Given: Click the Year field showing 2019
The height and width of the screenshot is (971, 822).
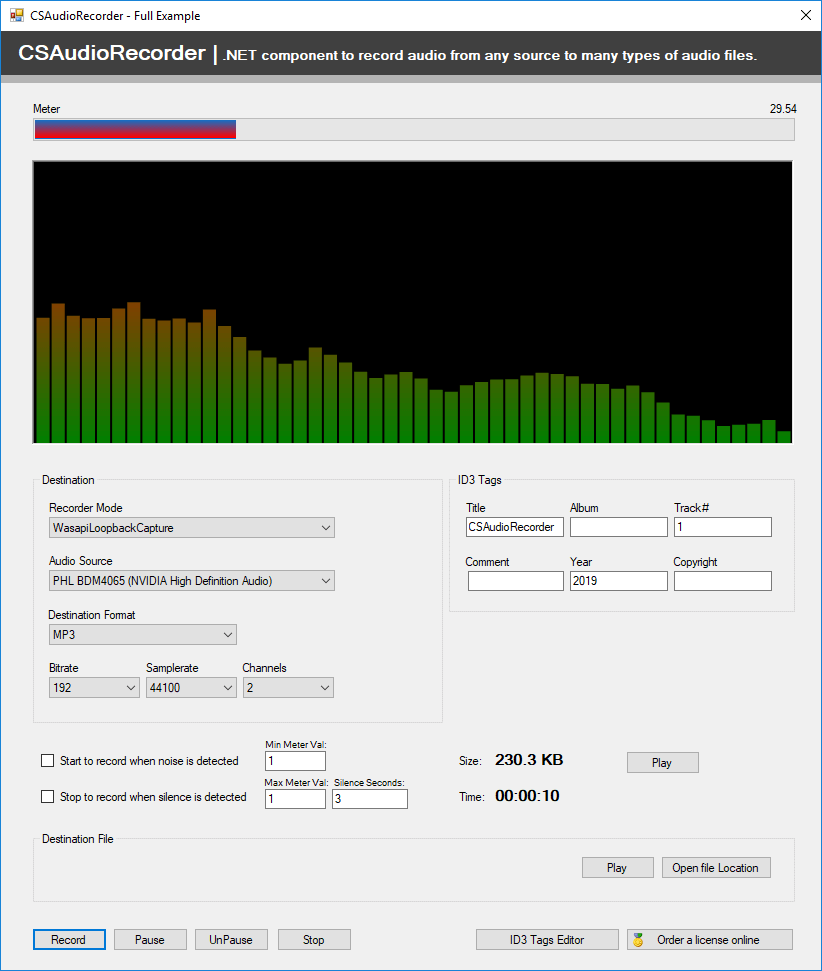Looking at the screenshot, I should pyautogui.click(x=618, y=581).
